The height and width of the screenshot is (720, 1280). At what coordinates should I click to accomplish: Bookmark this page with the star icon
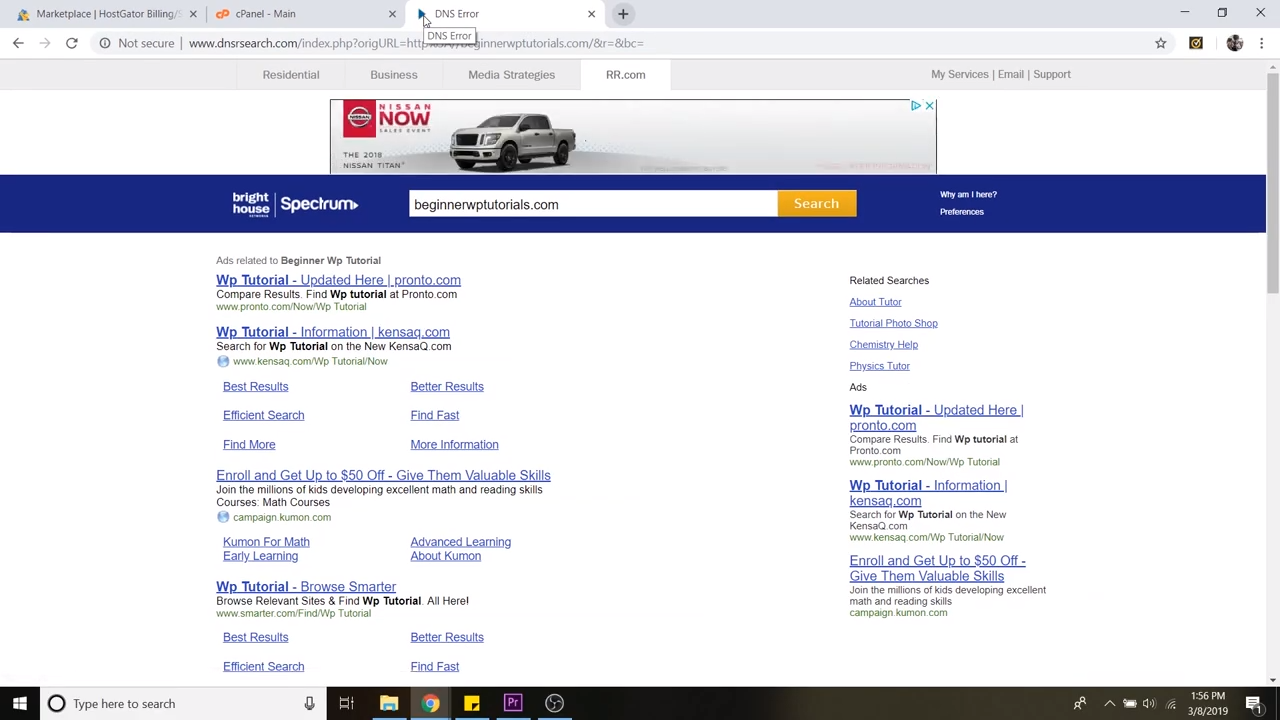tap(1160, 43)
